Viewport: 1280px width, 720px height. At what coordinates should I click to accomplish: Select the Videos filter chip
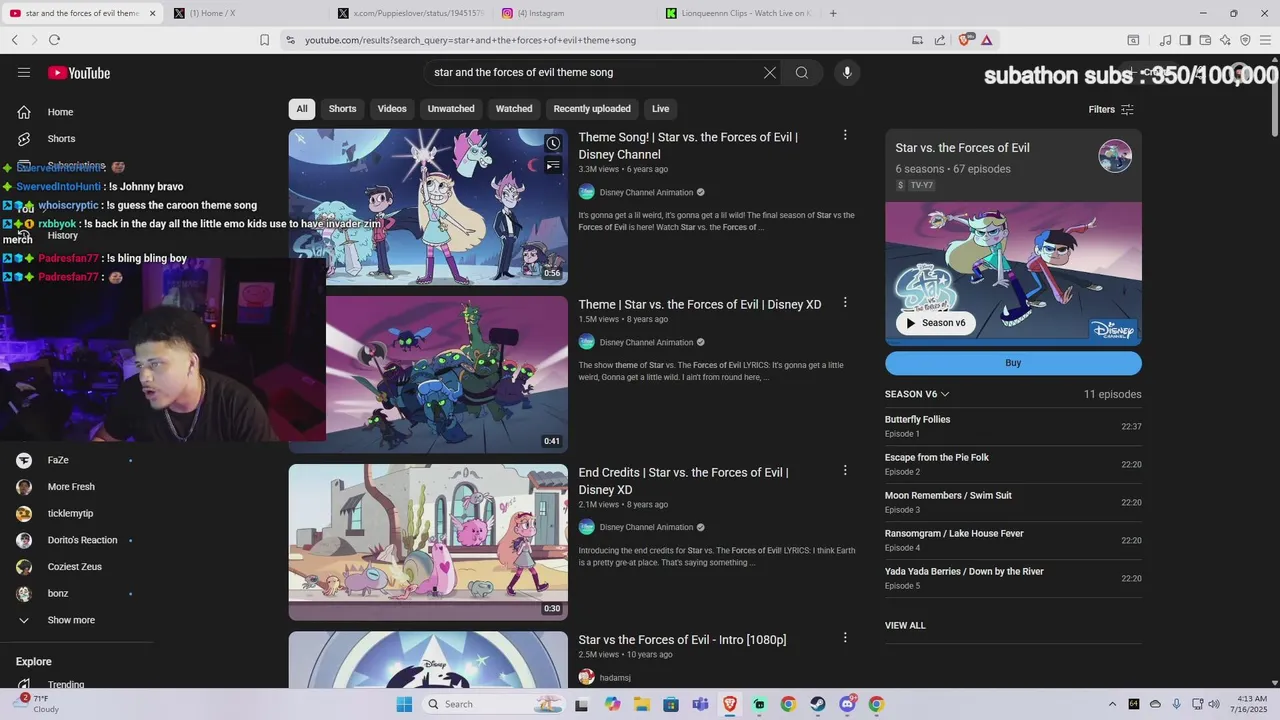point(392,109)
